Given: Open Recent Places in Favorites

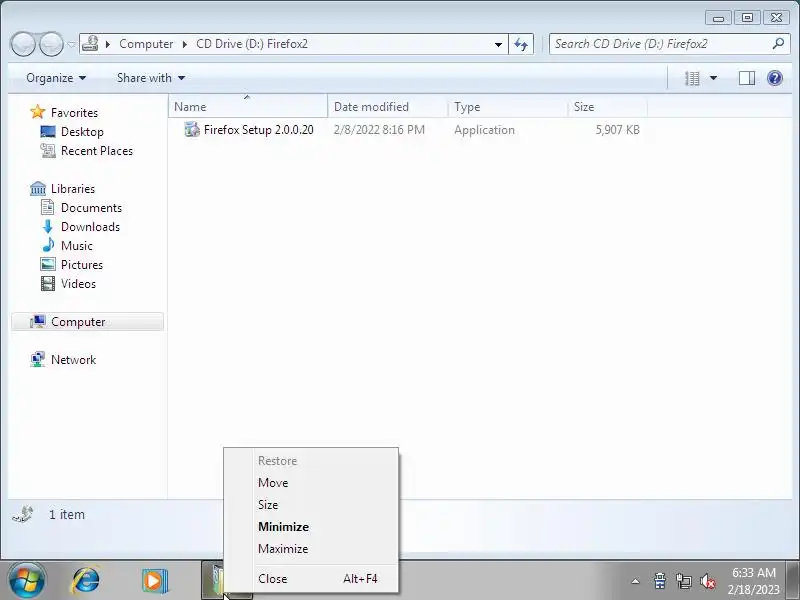Looking at the screenshot, I should (97, 151).
